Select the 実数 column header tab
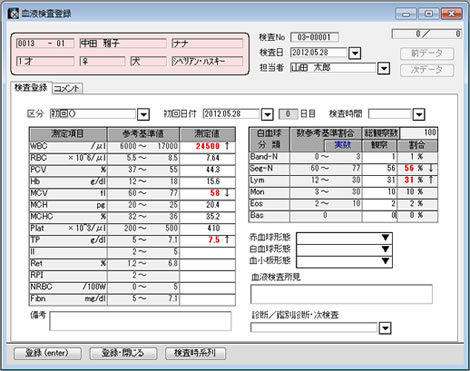 [343, 145]
